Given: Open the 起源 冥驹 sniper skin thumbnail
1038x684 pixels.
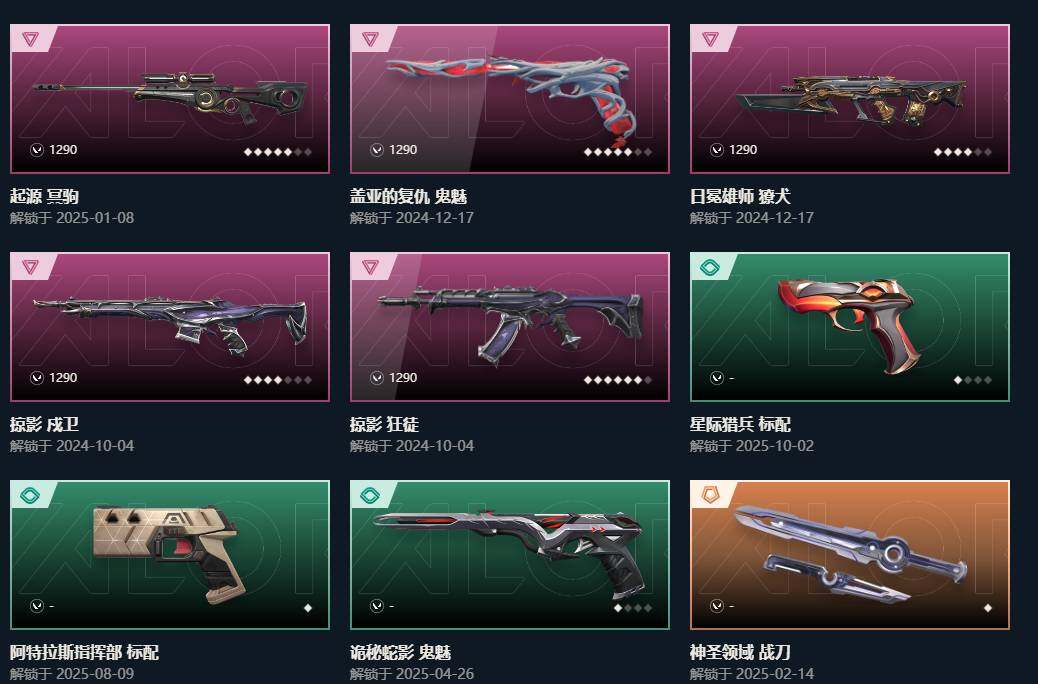Looking at the screenshot, I should coord(170,99).
